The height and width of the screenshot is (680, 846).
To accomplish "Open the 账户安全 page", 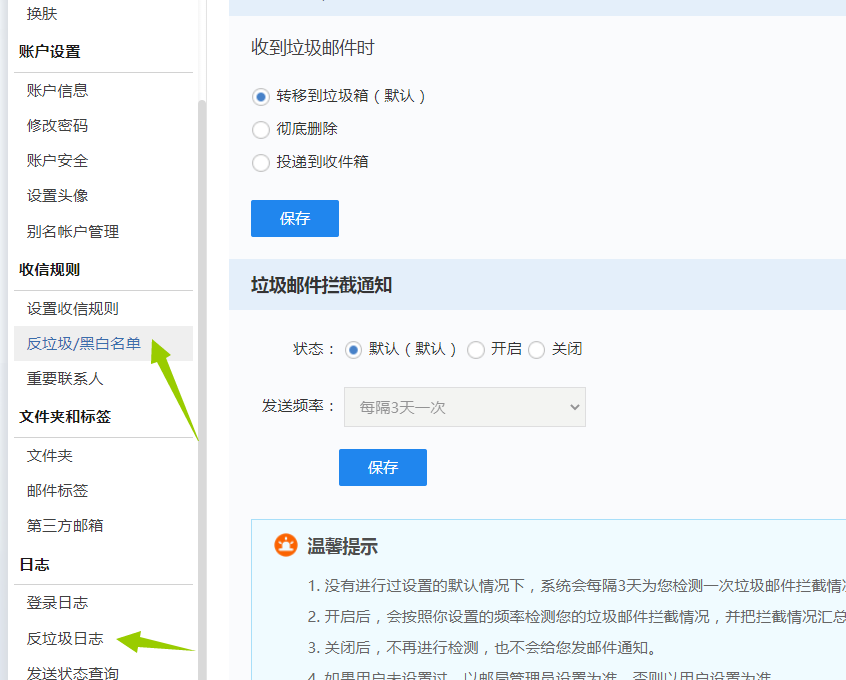I will pyautogui.click(x=58, y=161).
